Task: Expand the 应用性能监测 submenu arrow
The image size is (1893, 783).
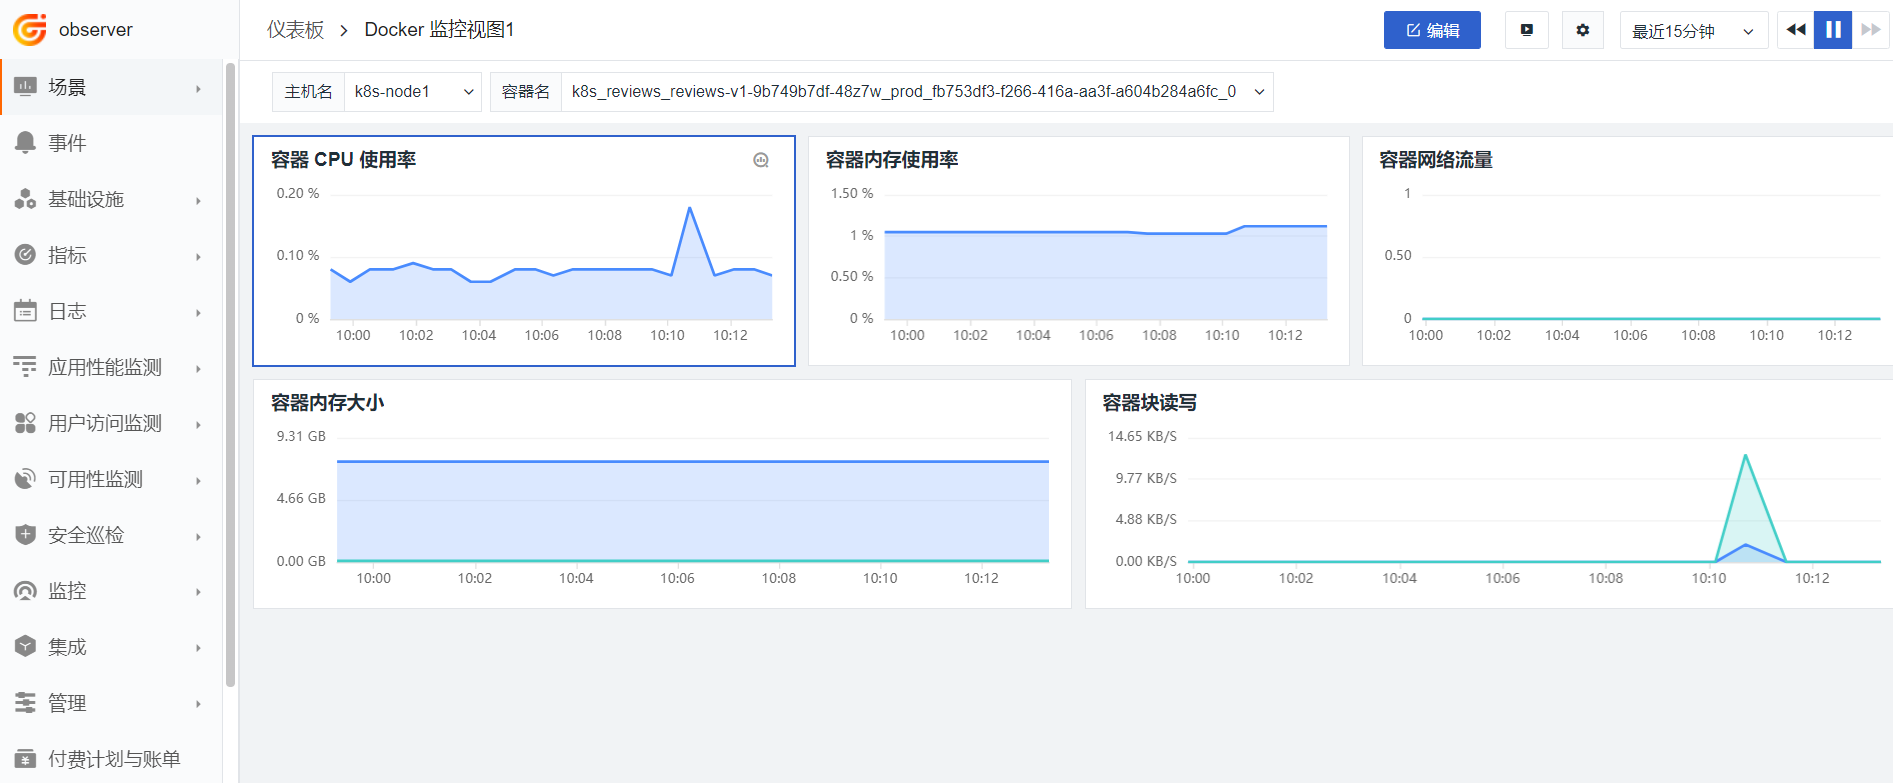Action: 198,369
